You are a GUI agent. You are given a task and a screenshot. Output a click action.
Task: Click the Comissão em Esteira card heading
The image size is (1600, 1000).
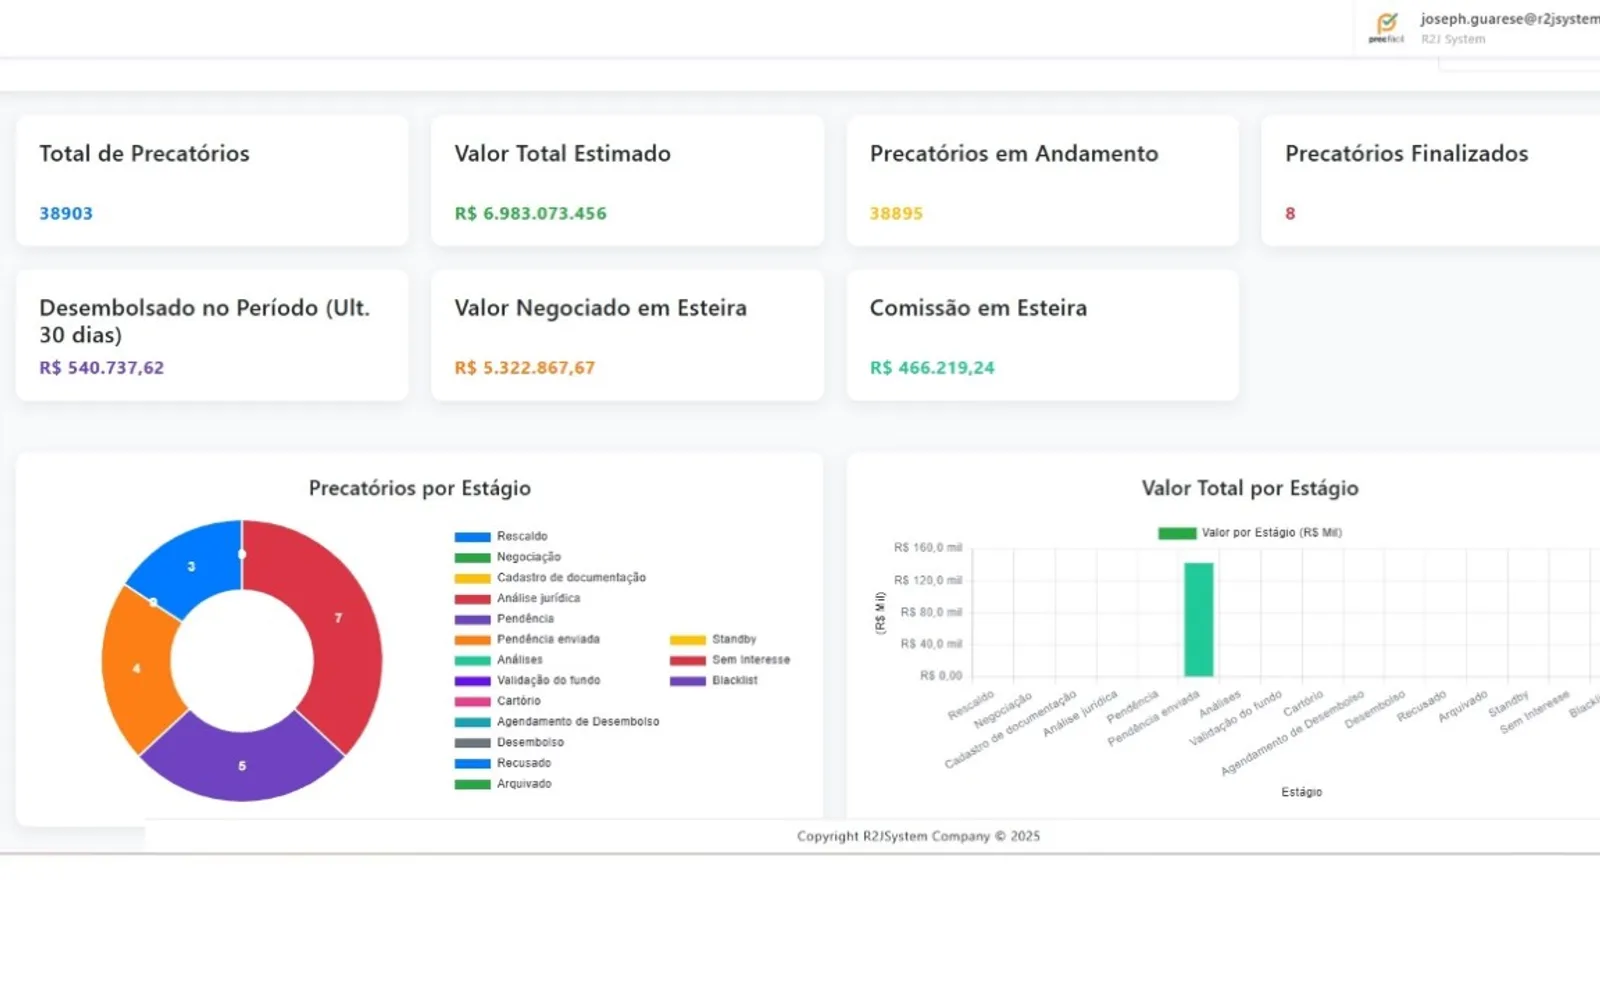click(978, 308)
